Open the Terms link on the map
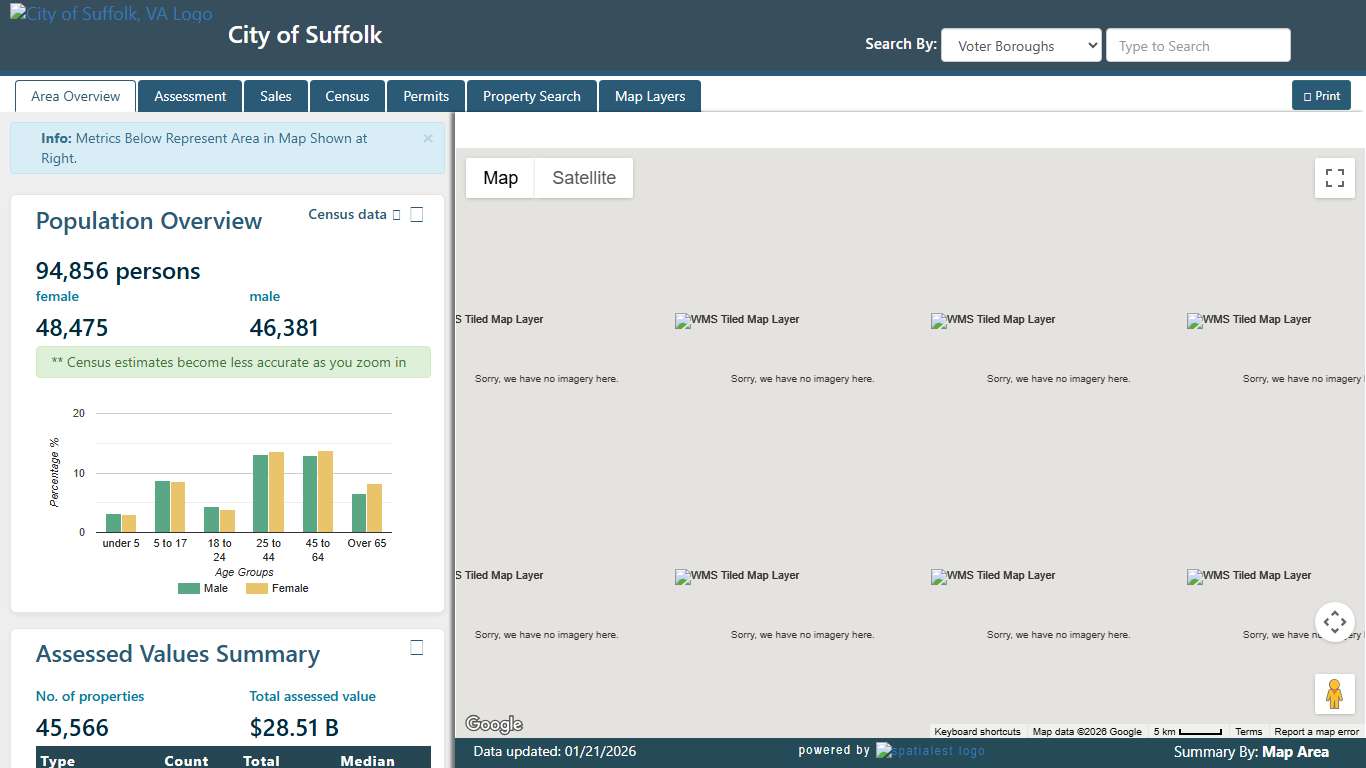1366x768 pixels. point(1248,731)
